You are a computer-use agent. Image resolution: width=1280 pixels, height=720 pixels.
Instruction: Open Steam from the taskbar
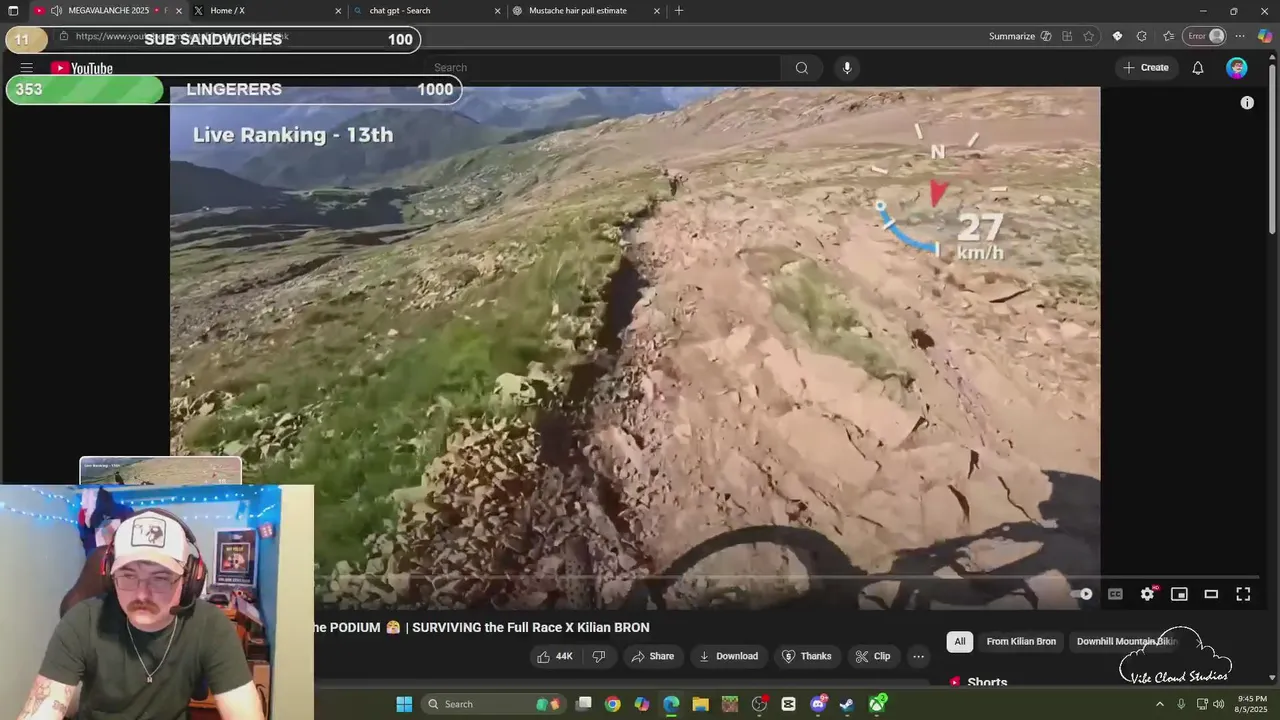tap(847, 704)
